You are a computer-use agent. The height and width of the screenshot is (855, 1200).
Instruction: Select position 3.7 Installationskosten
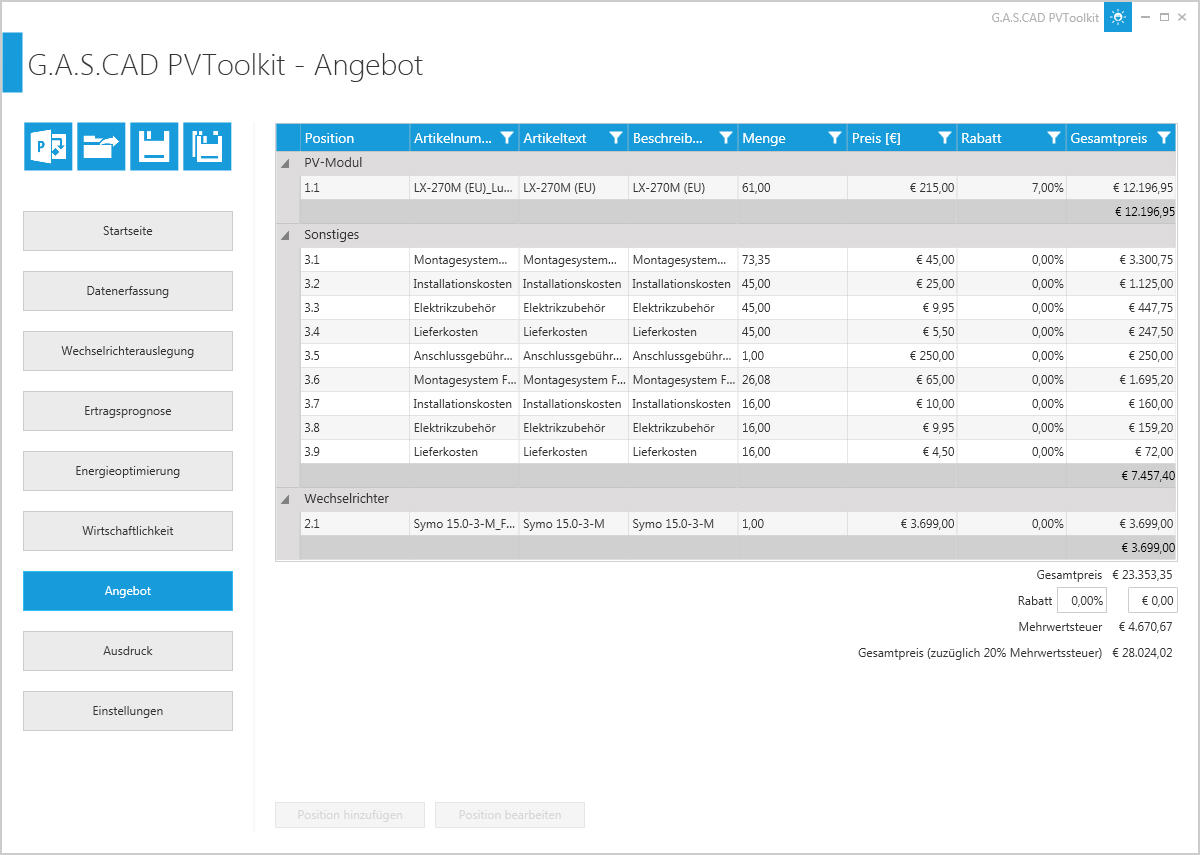tap(738, 403)
